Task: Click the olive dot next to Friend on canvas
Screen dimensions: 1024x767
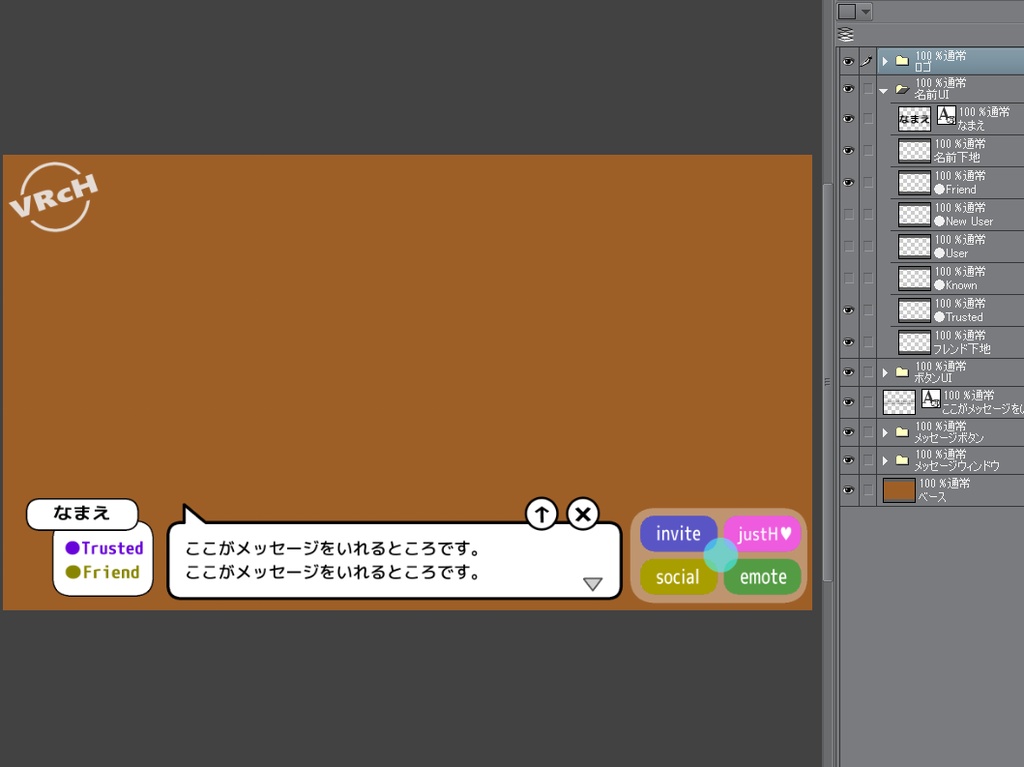Action: (x=72, y=572)
